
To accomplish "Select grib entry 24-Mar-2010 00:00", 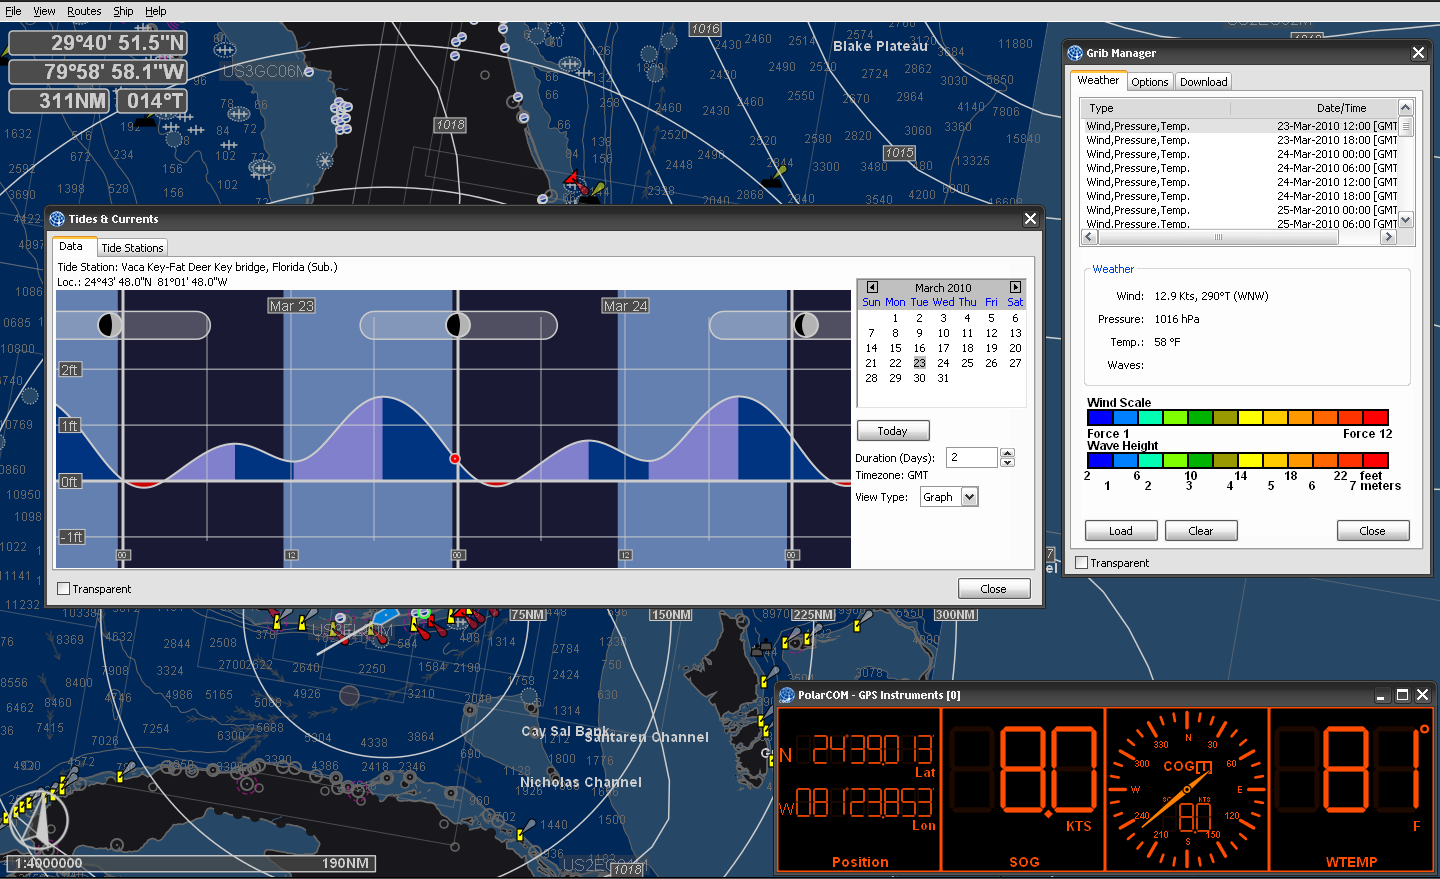I will point(1241,154).
